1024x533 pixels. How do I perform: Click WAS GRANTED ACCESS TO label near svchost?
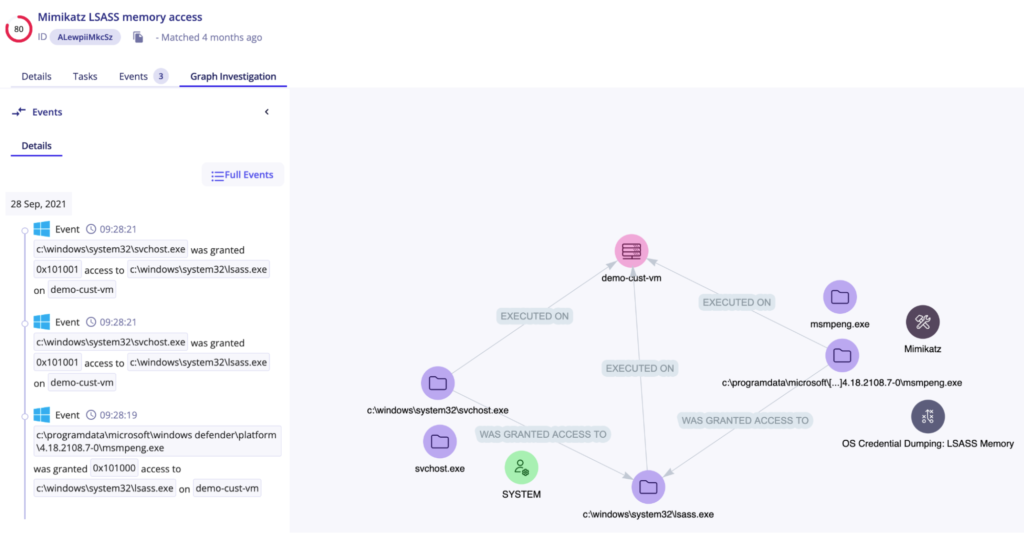point(543,434)
